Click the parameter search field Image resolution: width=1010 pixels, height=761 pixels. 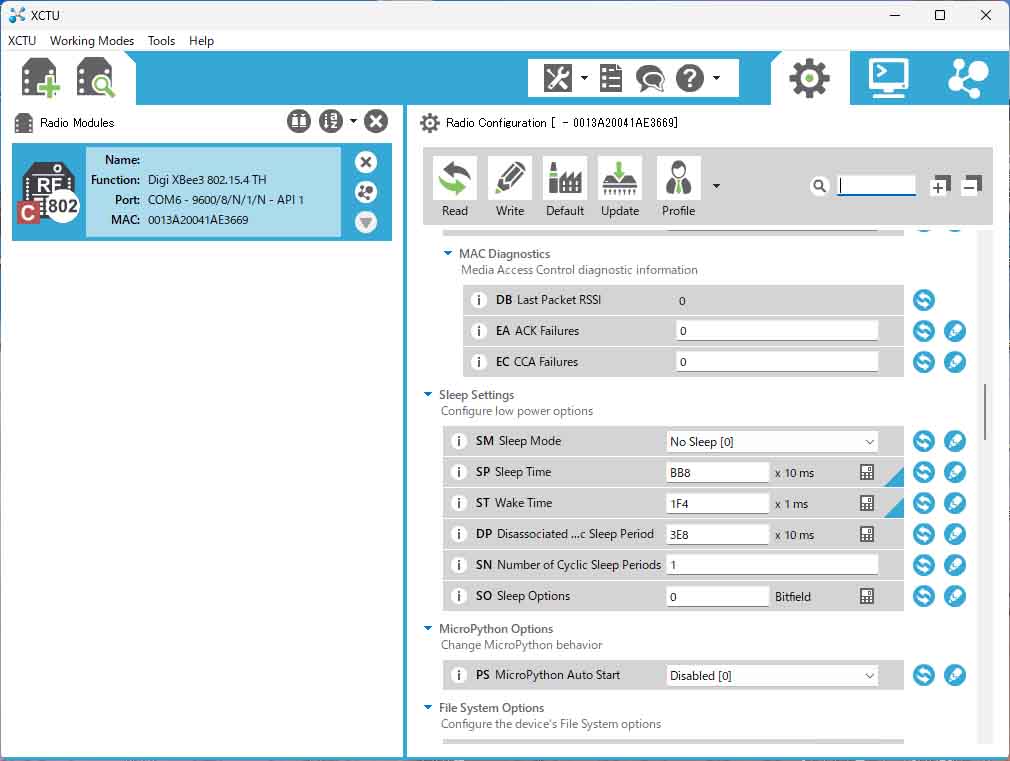click(877, 186)
